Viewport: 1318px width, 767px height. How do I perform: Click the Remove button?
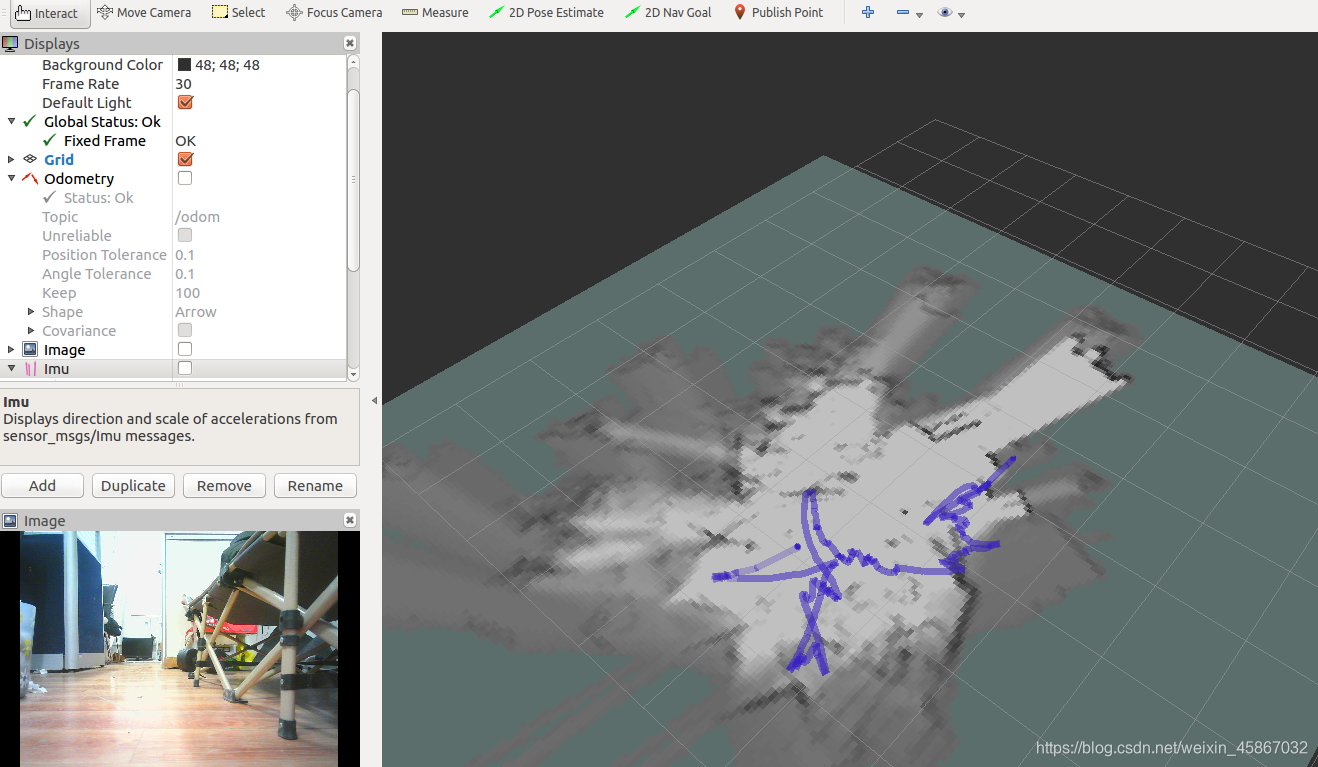[x=224, y=485]
